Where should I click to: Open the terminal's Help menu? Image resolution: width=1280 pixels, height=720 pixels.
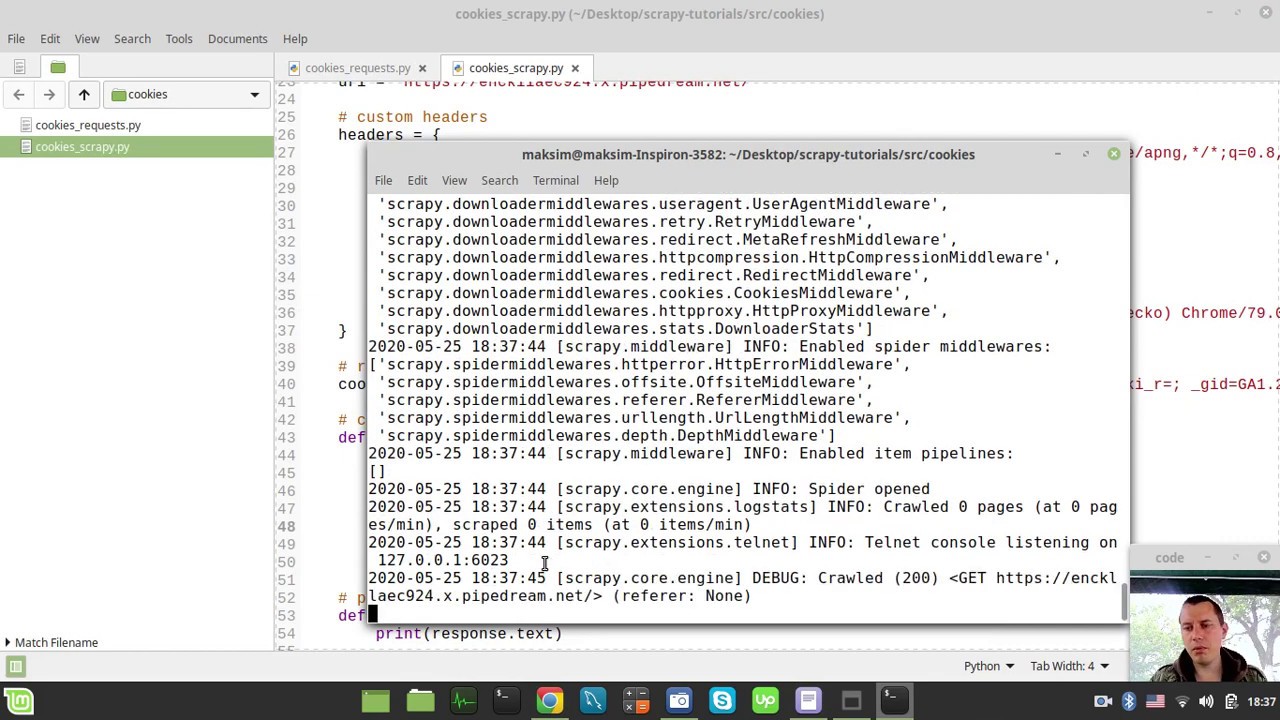click(606, 180)
